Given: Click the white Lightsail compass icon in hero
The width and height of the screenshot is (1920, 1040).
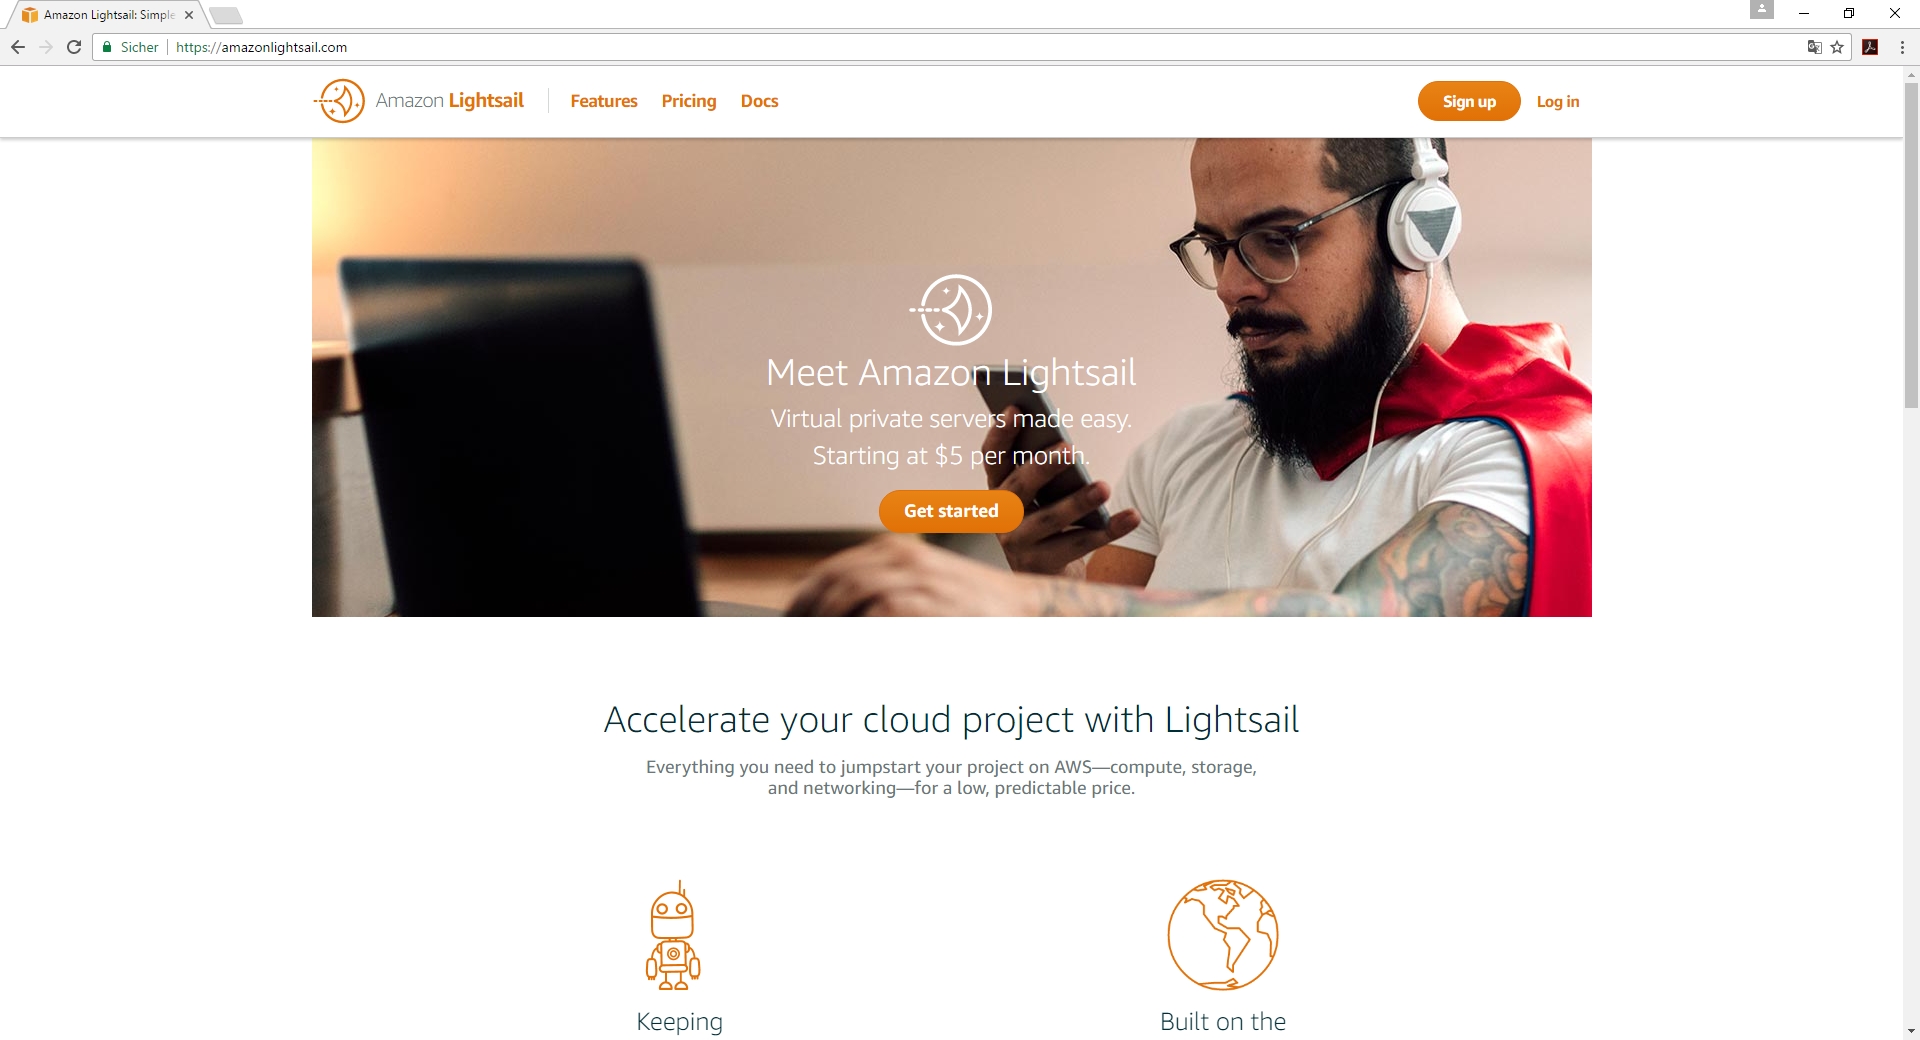Looking at the screenshot, I should (x=951, y=310).
